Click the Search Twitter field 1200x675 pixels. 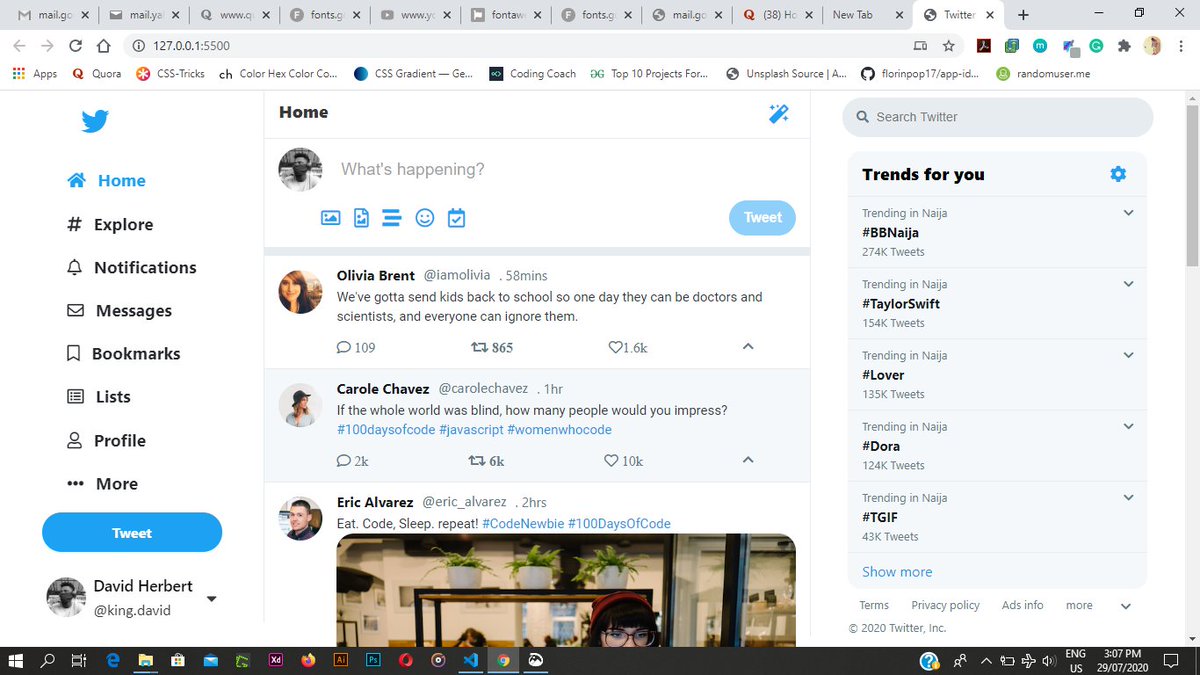tap(998, 117)
